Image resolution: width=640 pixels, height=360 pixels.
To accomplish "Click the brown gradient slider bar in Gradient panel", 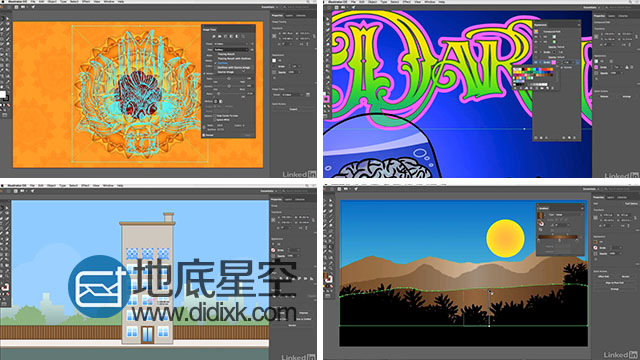I will pos(558,237).
